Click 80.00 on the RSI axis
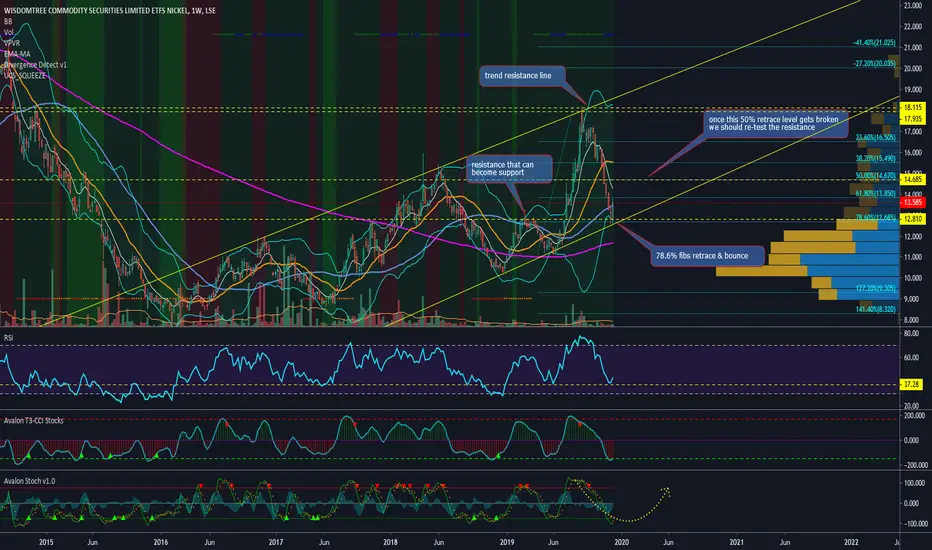This screenshot has width=932, height=550. pos(911,334)
